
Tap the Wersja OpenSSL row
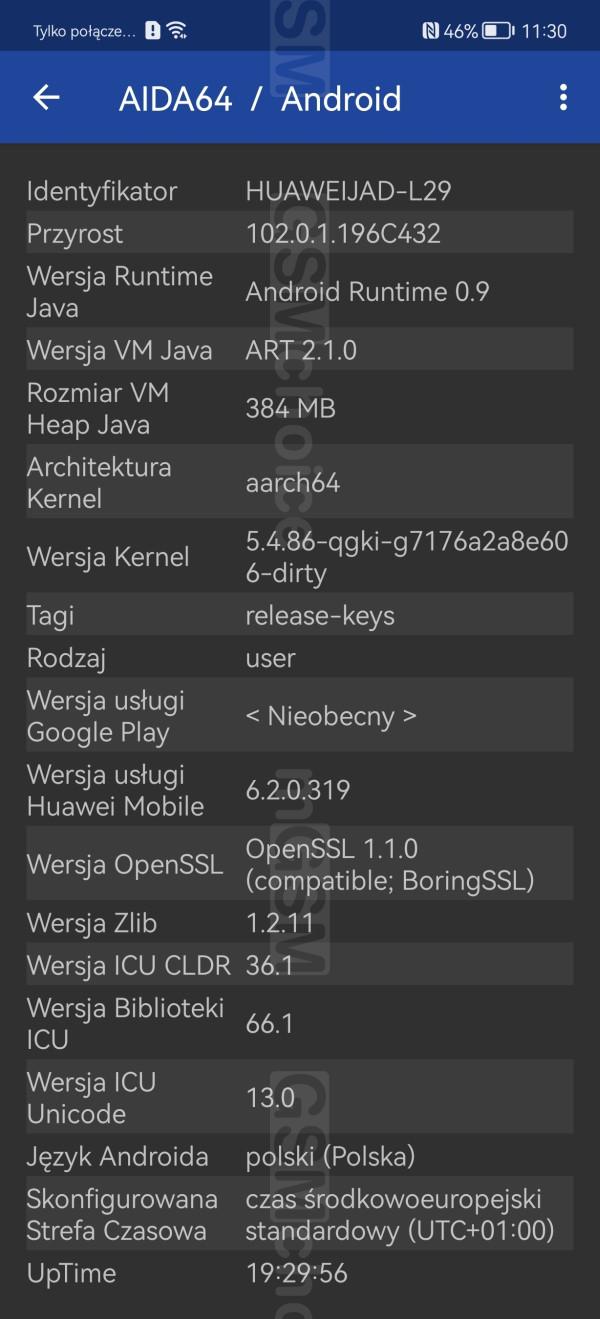click(x=299, y=864)
